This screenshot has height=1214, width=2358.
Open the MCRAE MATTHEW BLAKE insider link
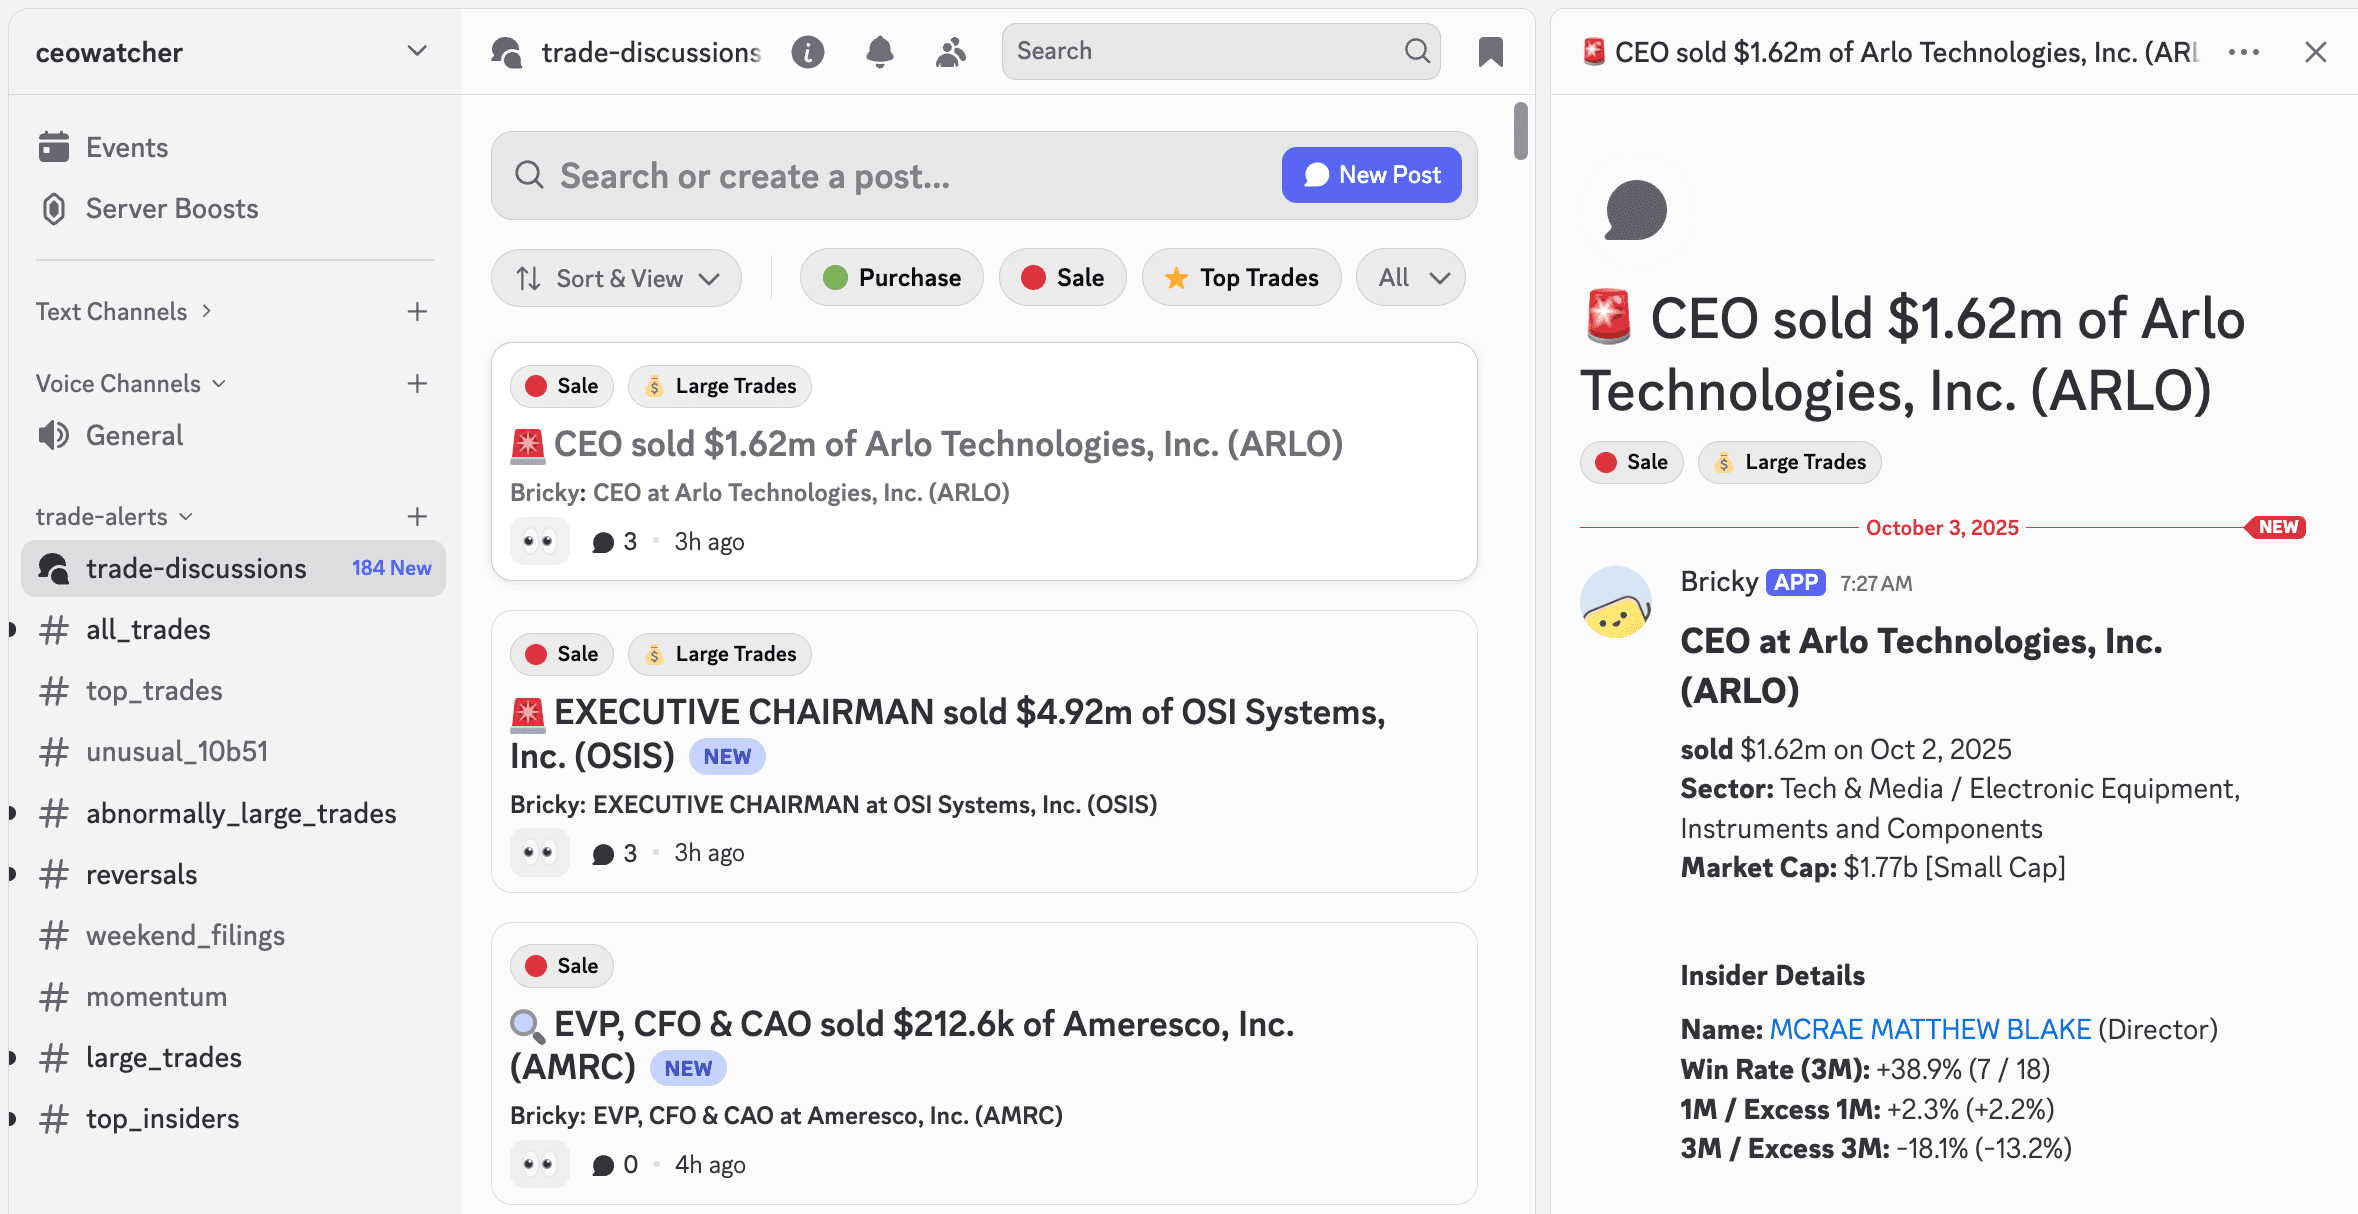[x=1928, y=1028]
